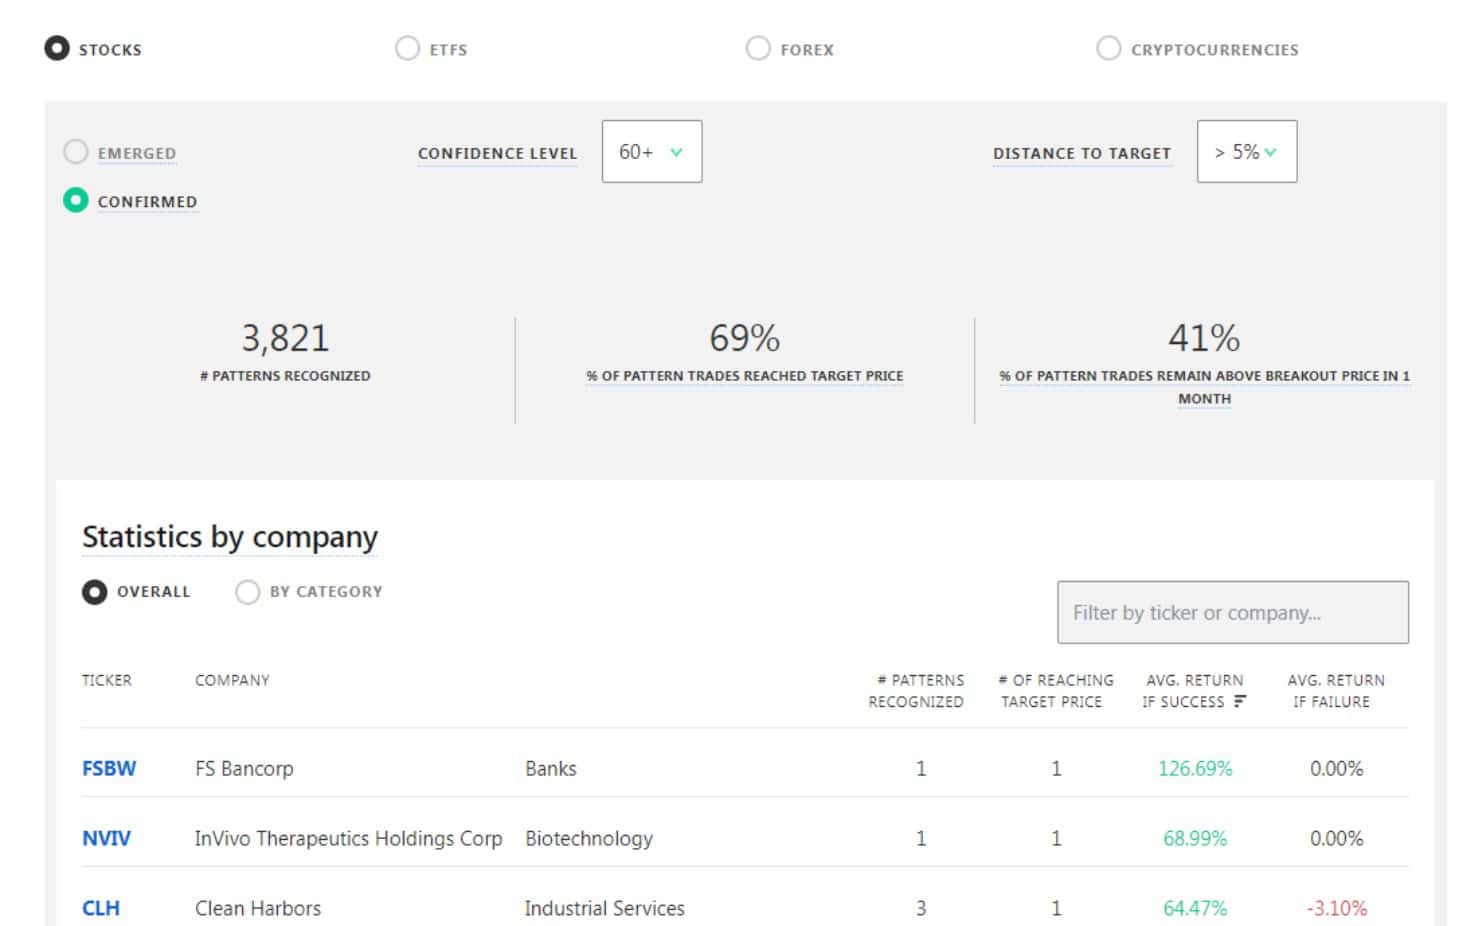Viewport: 1470px width, 926px height.
Task: Switch to EMERGED patterns
Action: 76,151
